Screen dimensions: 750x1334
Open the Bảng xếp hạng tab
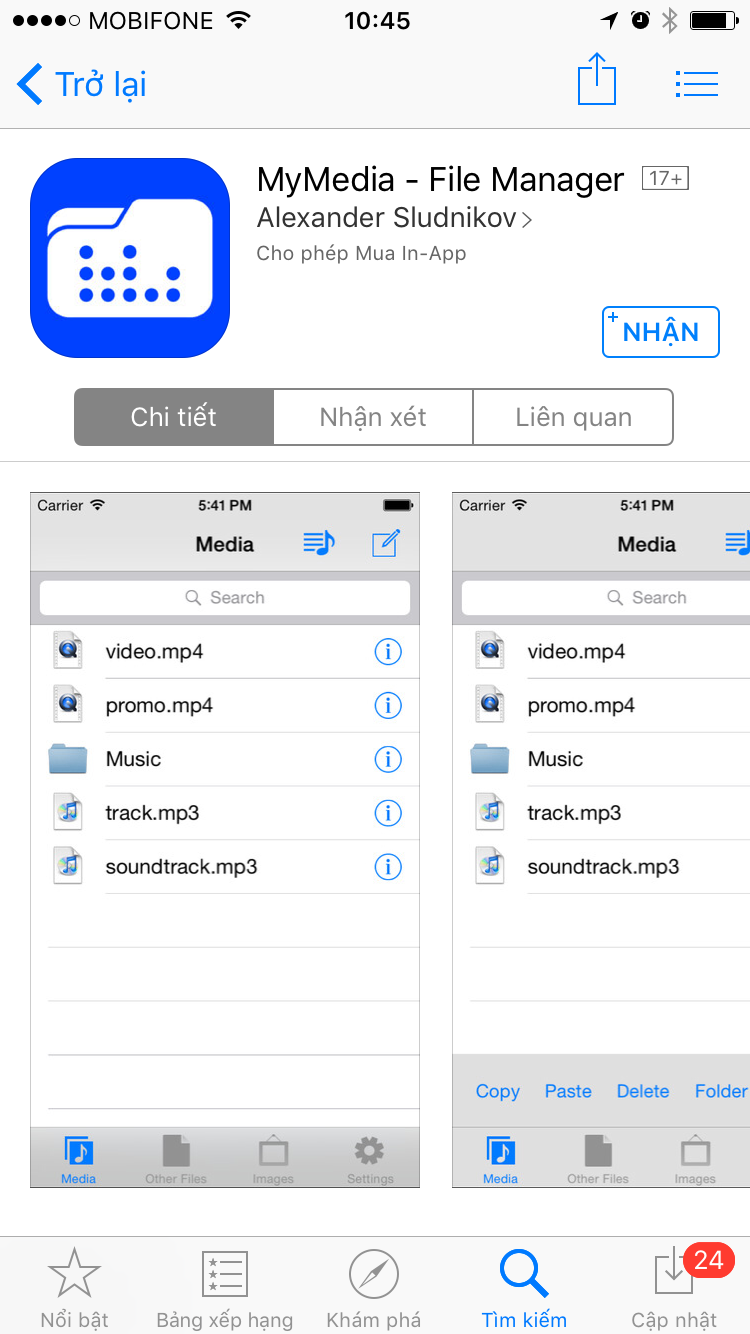pyautogui.click(x=225, y=1288)
